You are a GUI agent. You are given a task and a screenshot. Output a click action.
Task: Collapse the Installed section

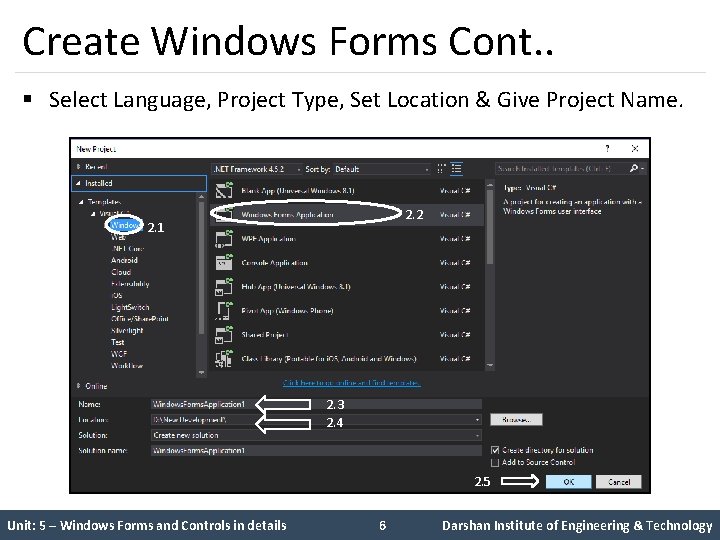[79, 183]
